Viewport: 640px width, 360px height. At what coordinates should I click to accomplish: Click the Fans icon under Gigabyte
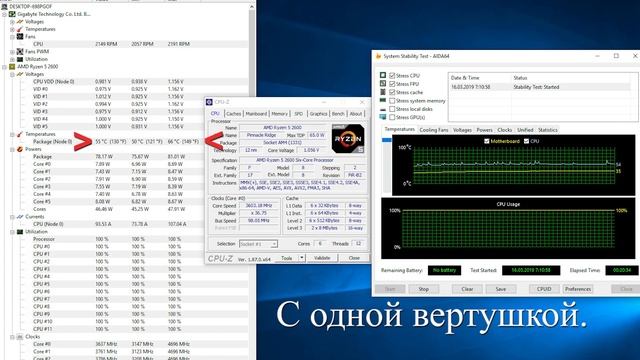(x=20, y=36)
